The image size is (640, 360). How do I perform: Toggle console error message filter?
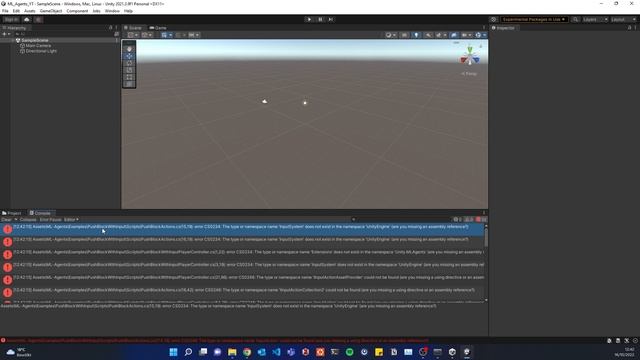point(481,220)
